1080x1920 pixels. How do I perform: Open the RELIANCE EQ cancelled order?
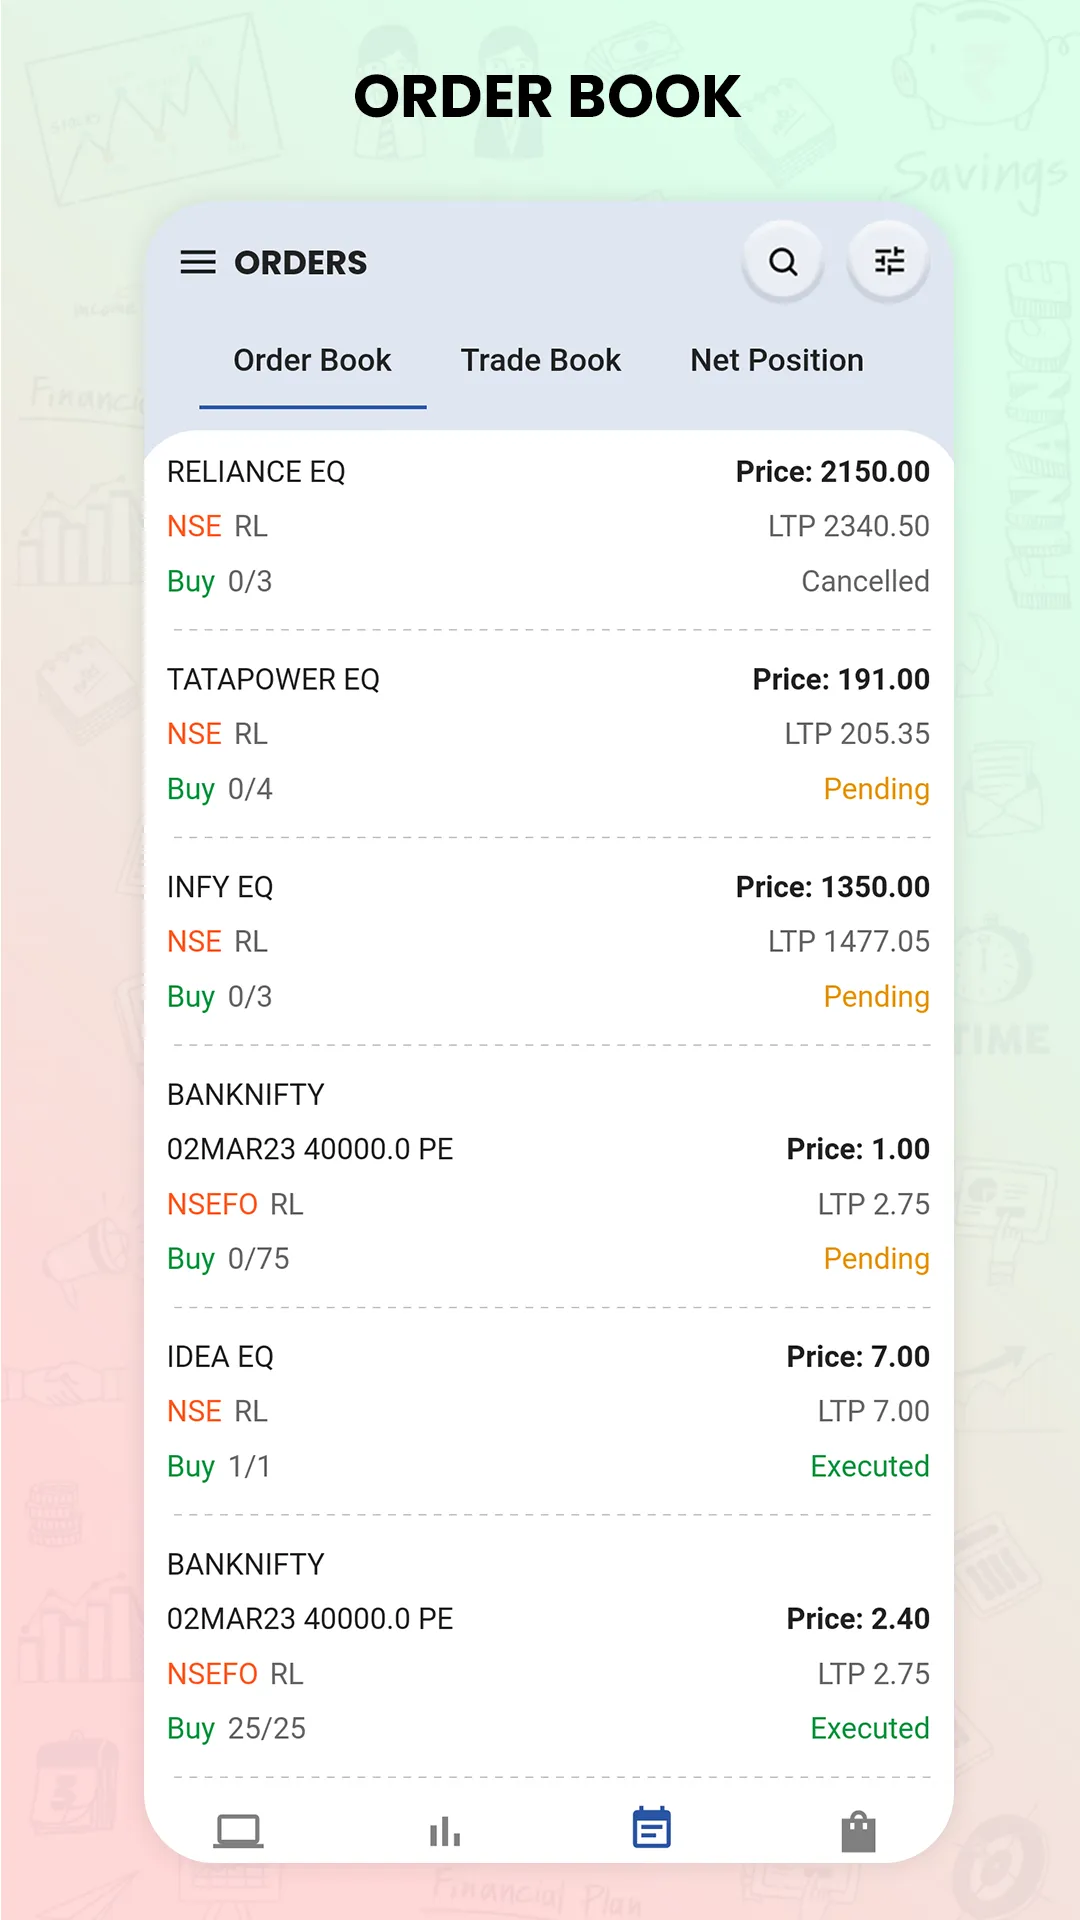548,527
